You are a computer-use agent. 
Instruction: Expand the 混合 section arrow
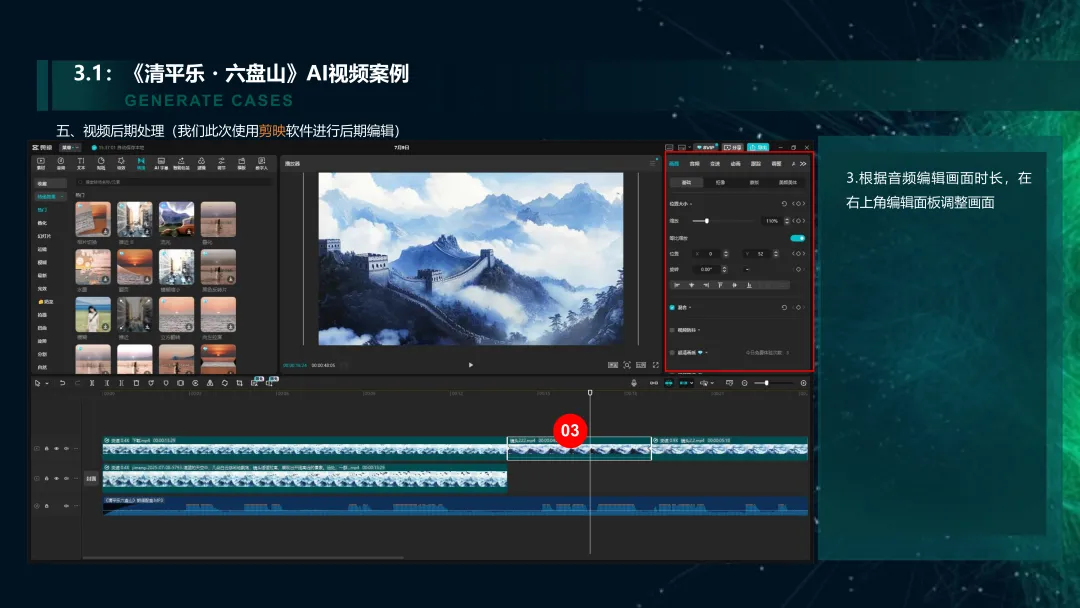point(690,308)
